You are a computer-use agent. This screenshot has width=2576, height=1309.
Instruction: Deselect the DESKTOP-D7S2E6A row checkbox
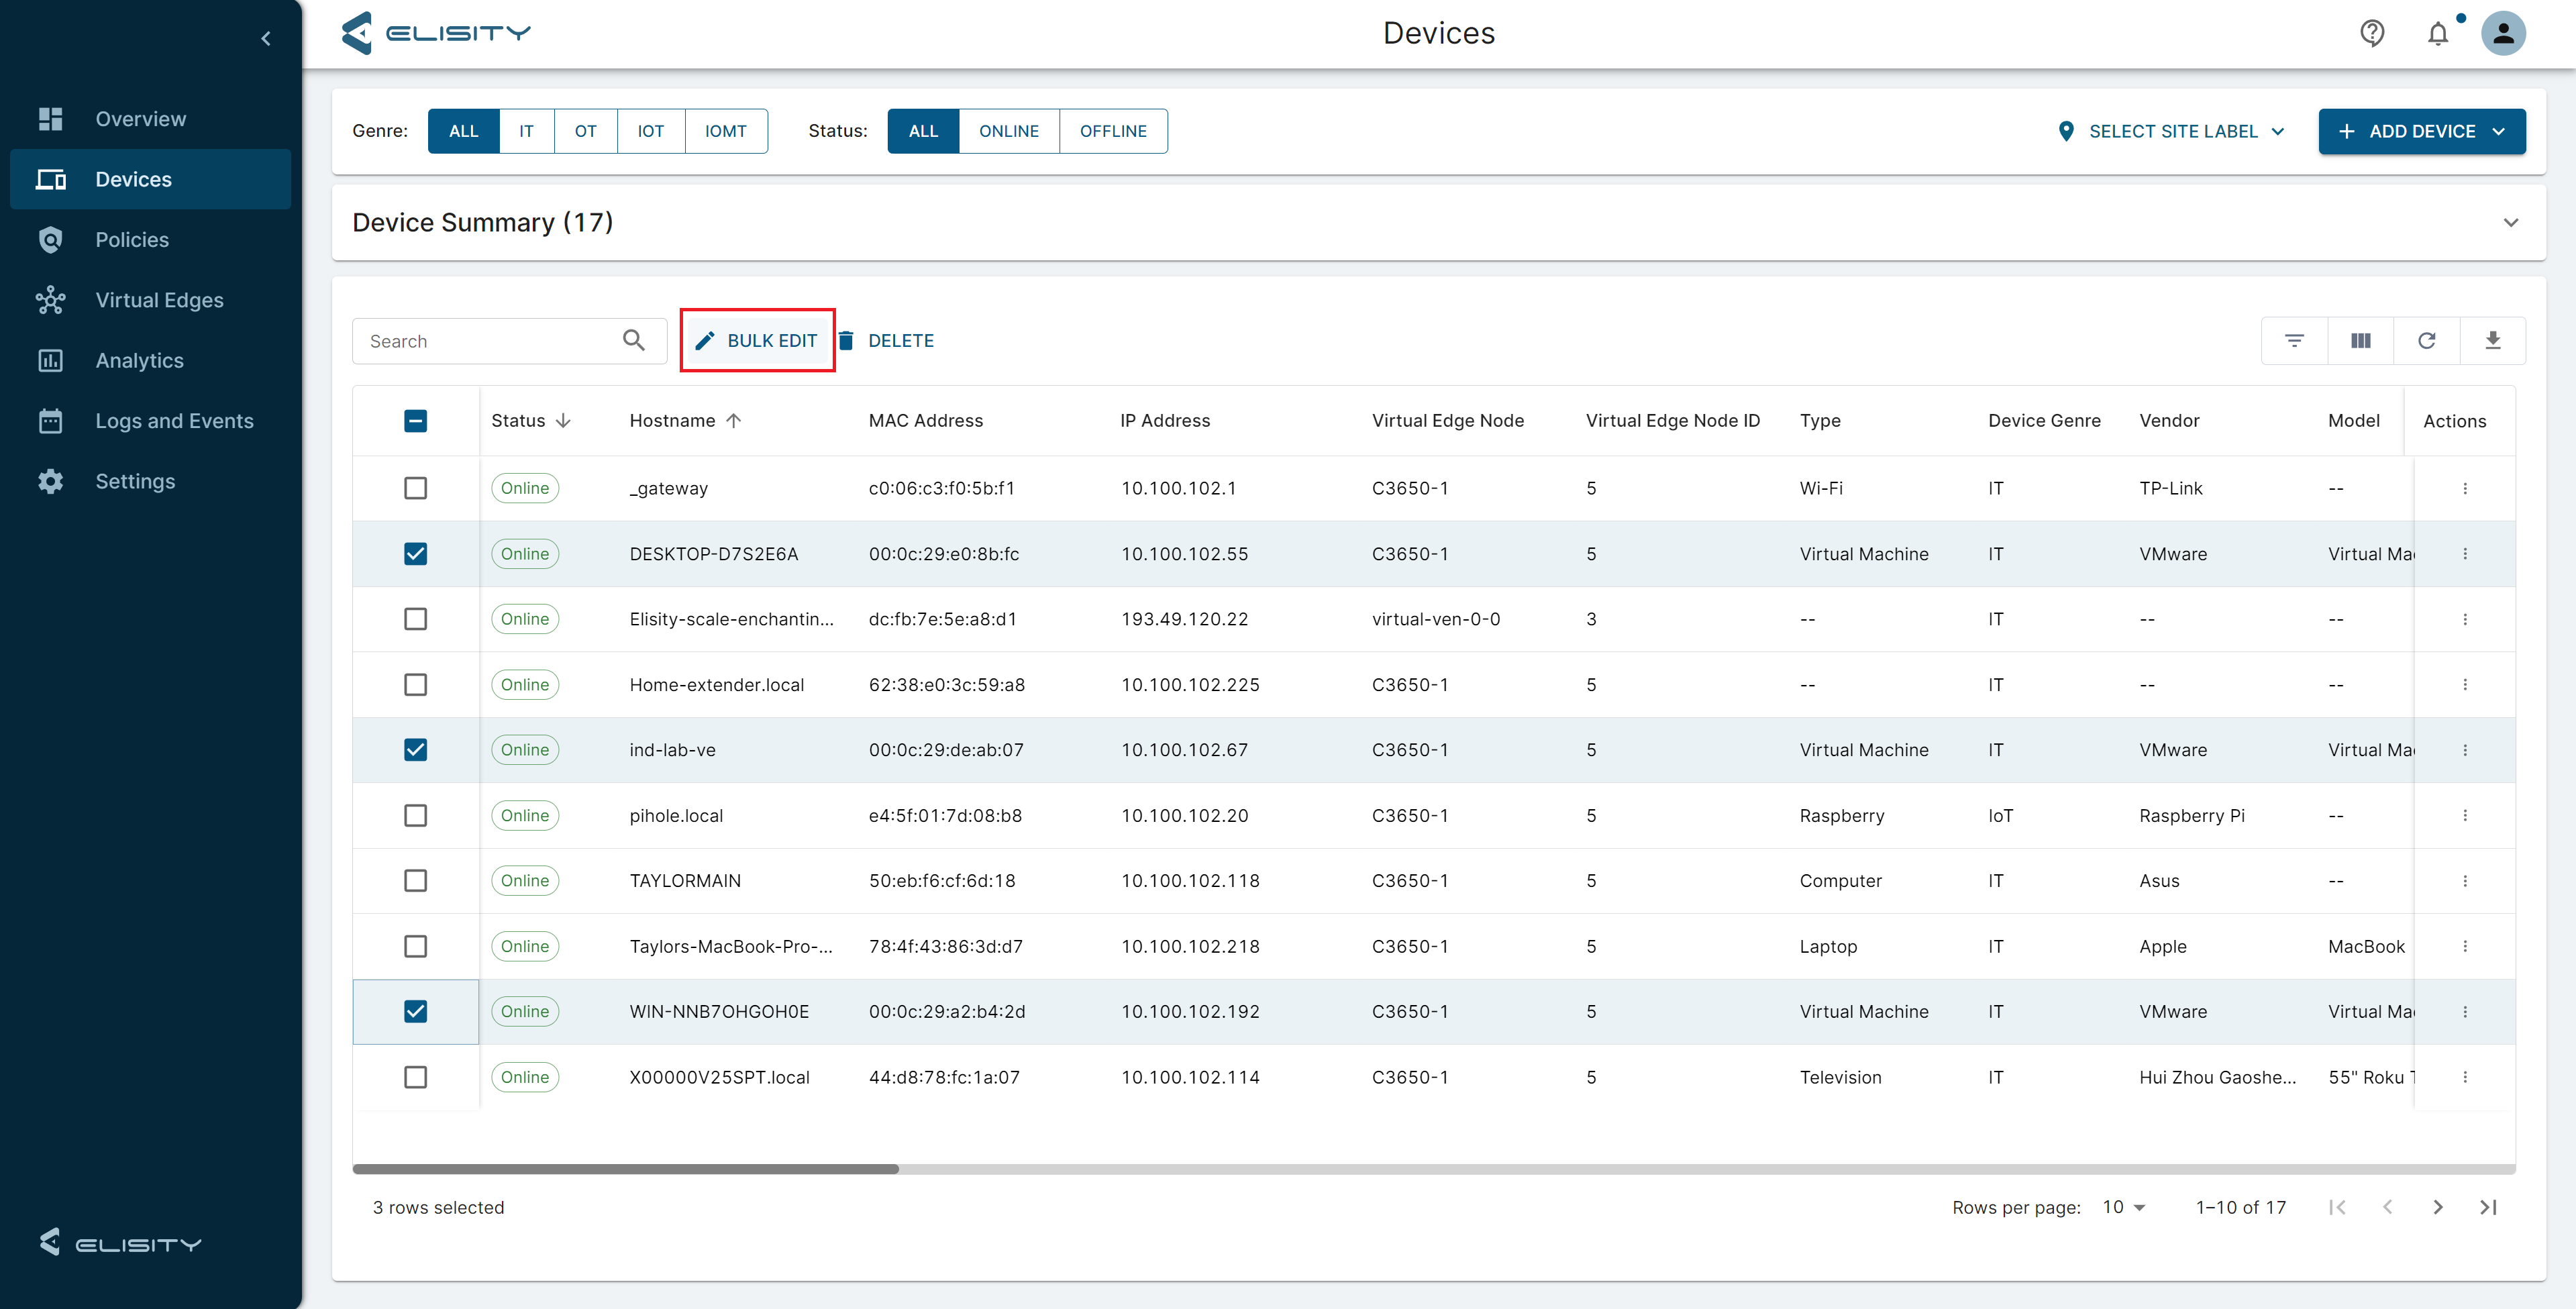pyautogui.click(x=415, y=553)
